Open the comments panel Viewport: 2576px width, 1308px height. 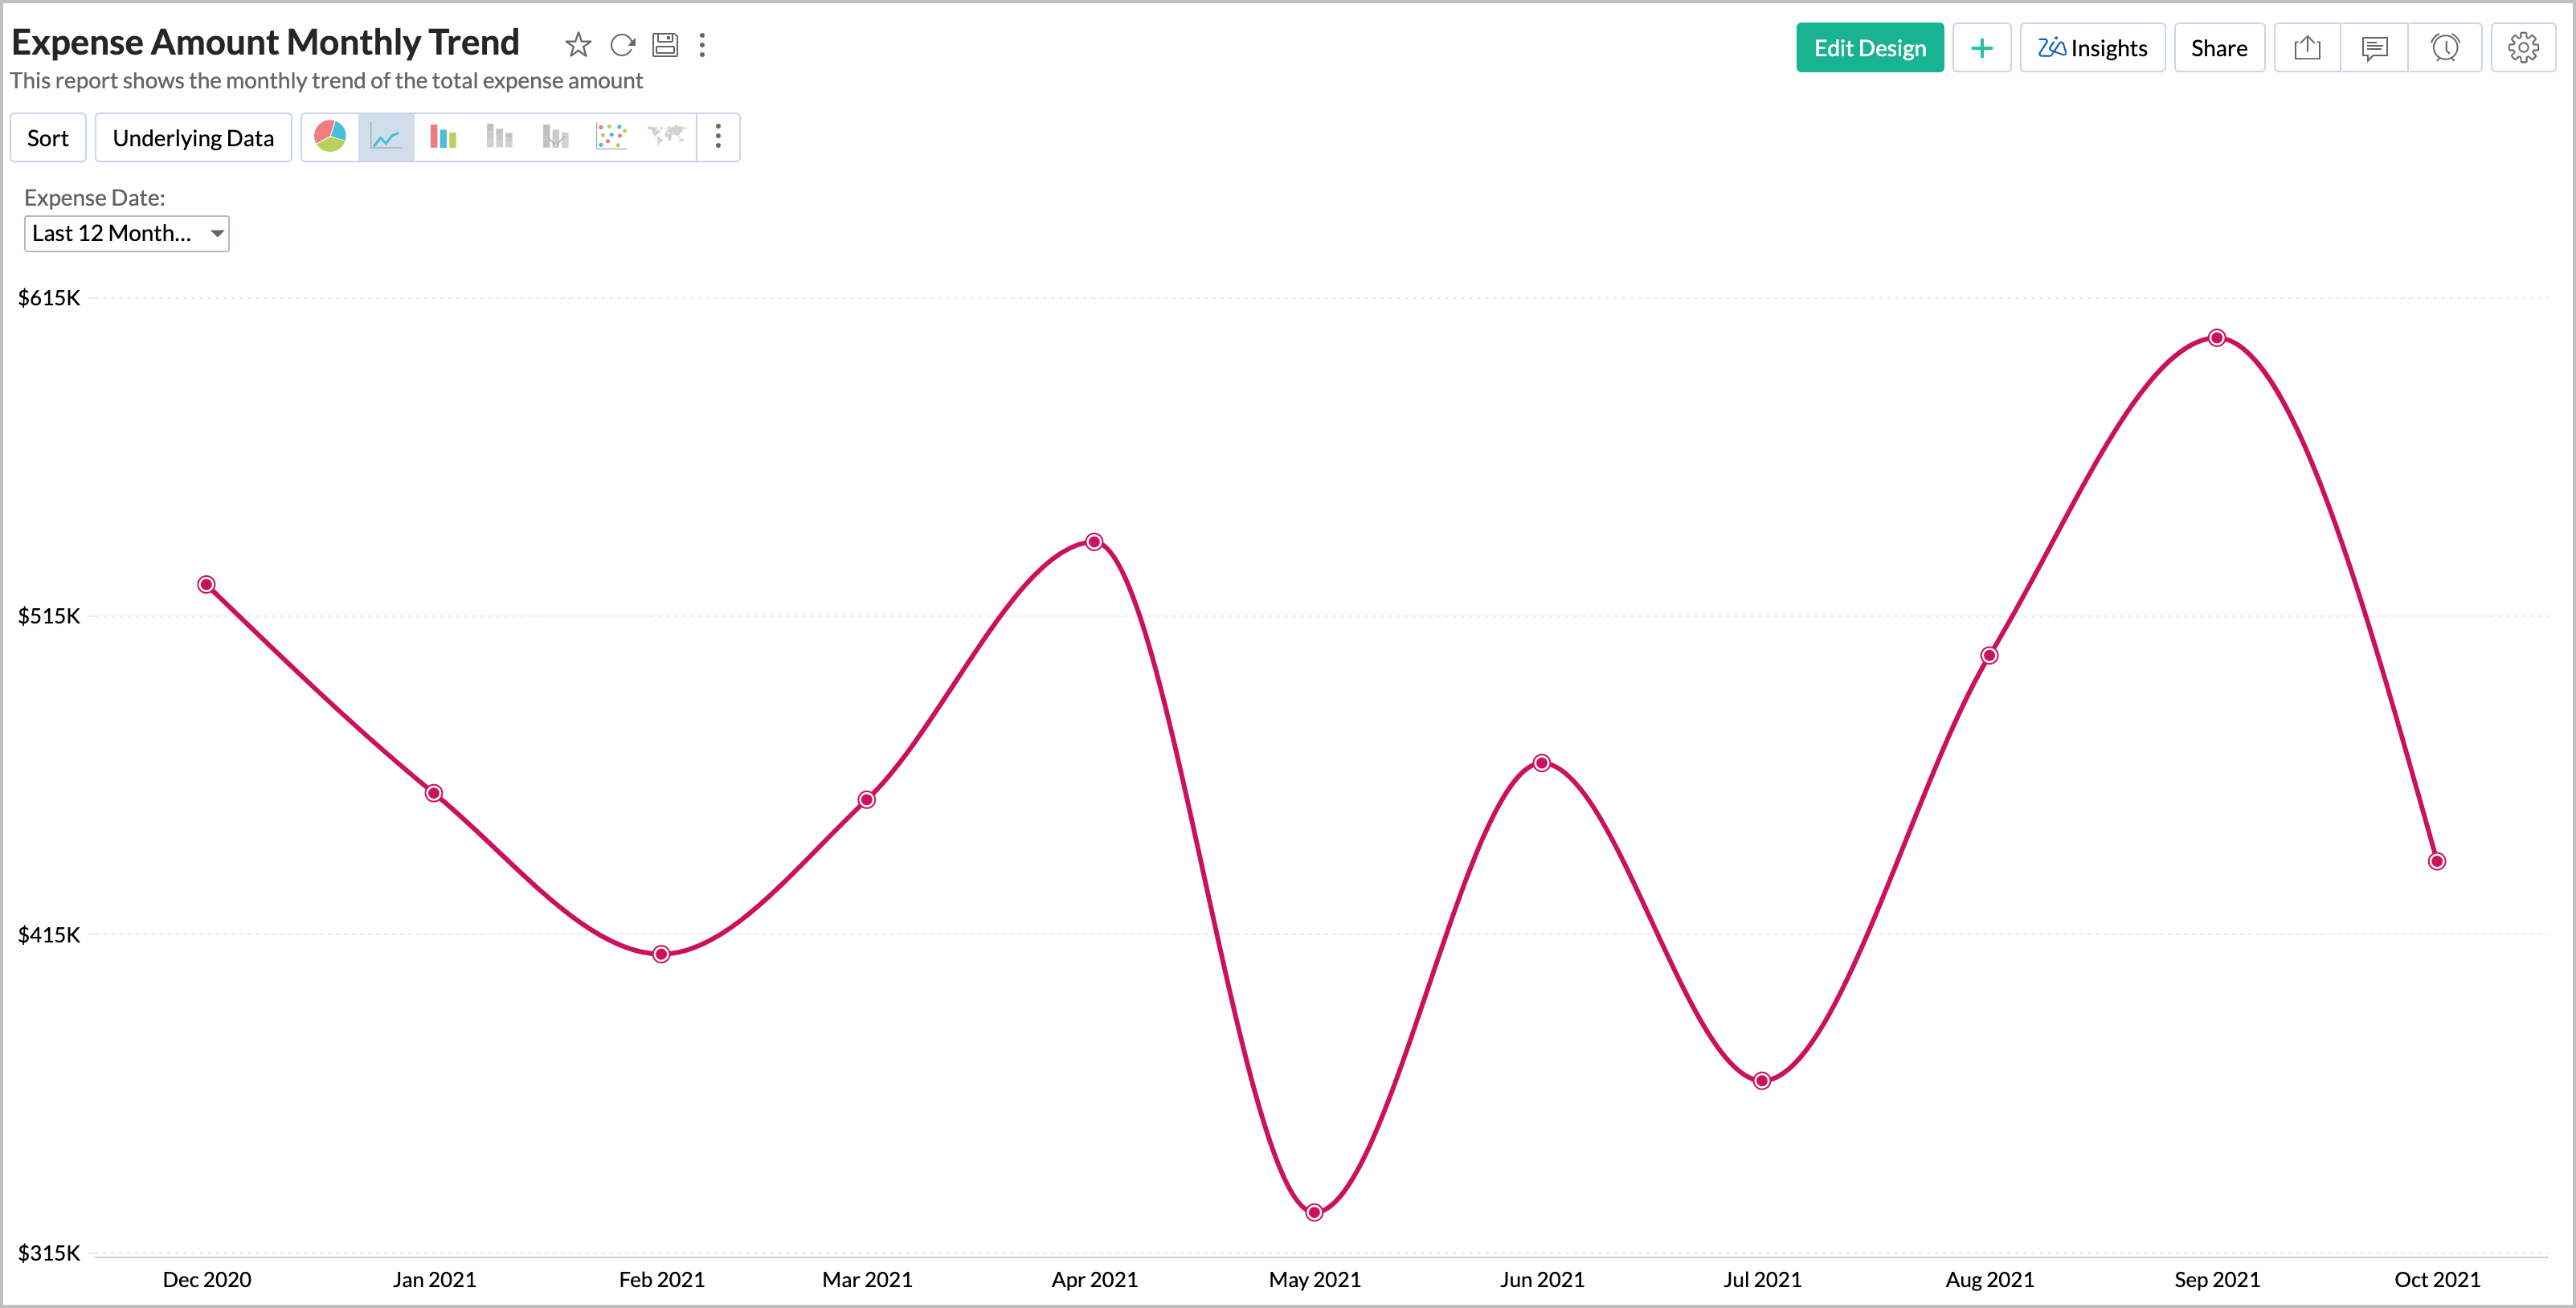coord(2374,46)
